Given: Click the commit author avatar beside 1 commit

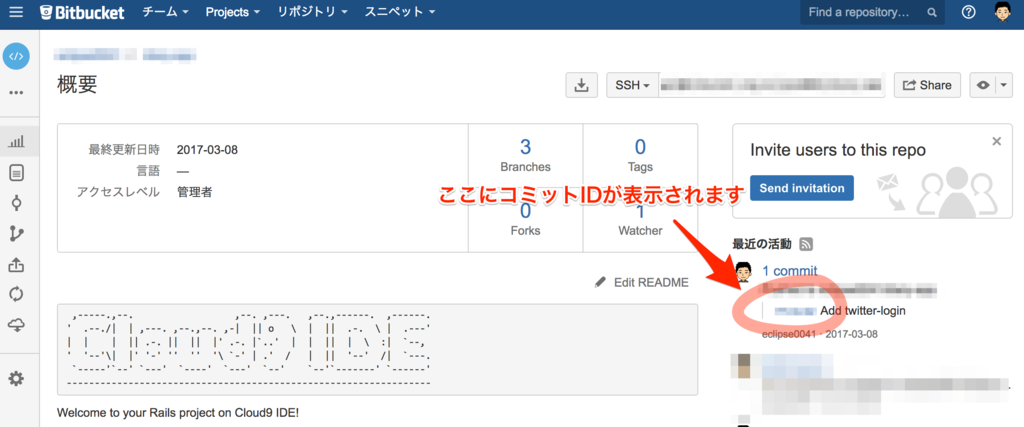Looking at the screenshot, I should pyautogui.click(x=744, y=272).
